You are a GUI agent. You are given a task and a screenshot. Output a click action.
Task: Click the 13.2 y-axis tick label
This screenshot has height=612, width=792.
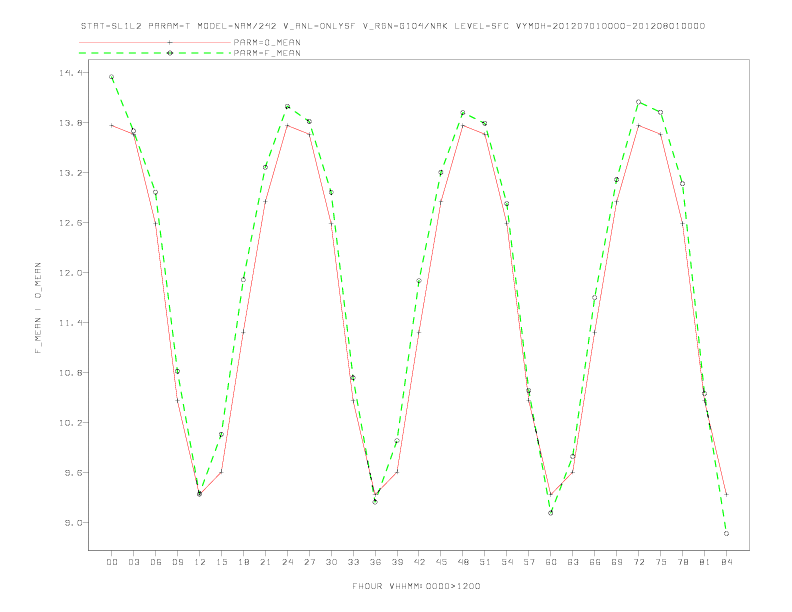click(70, 173)
